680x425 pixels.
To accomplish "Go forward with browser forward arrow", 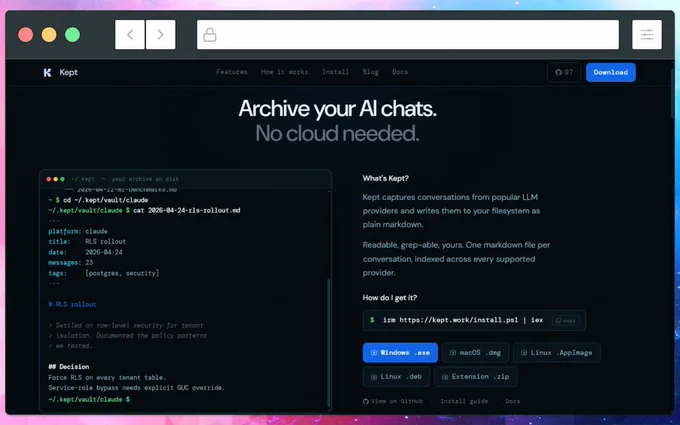I will tap(160, 35).
